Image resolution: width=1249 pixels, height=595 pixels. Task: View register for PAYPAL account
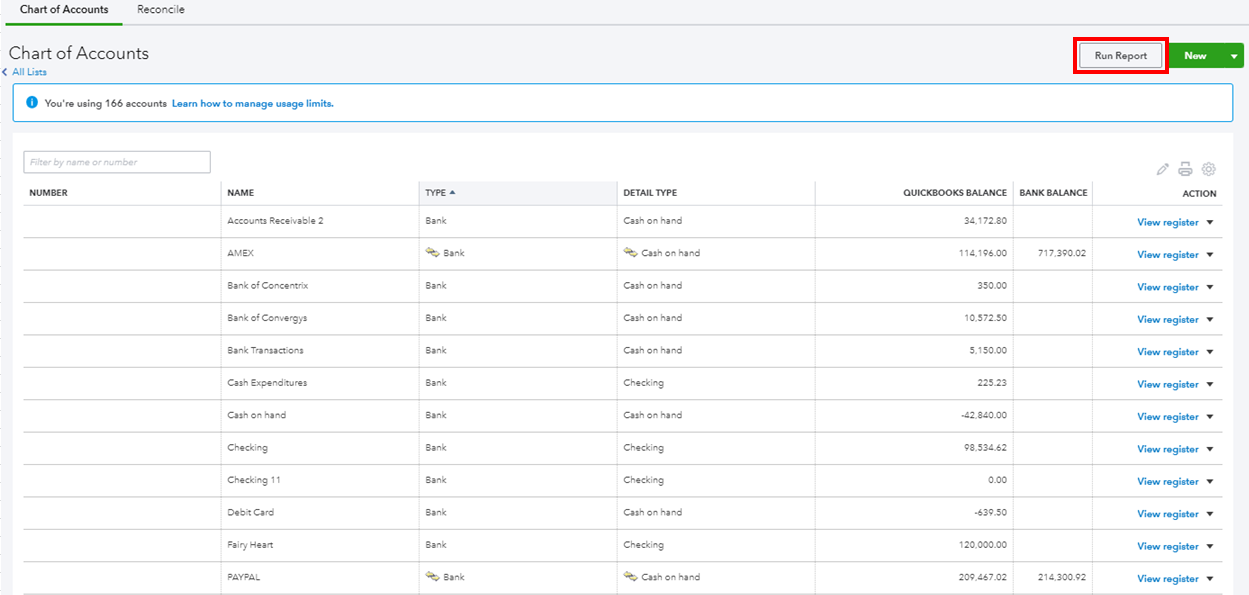(x=1168, y=578)
